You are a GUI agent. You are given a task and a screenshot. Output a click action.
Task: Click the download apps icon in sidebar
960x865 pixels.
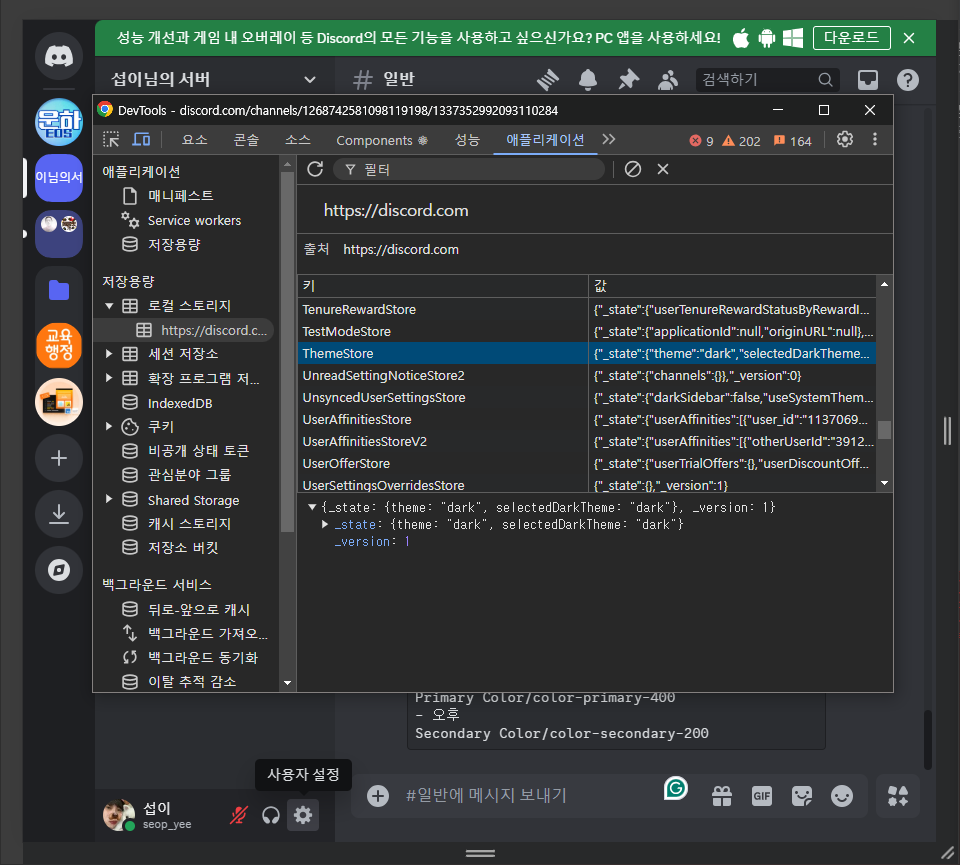[x=59, y=514]
